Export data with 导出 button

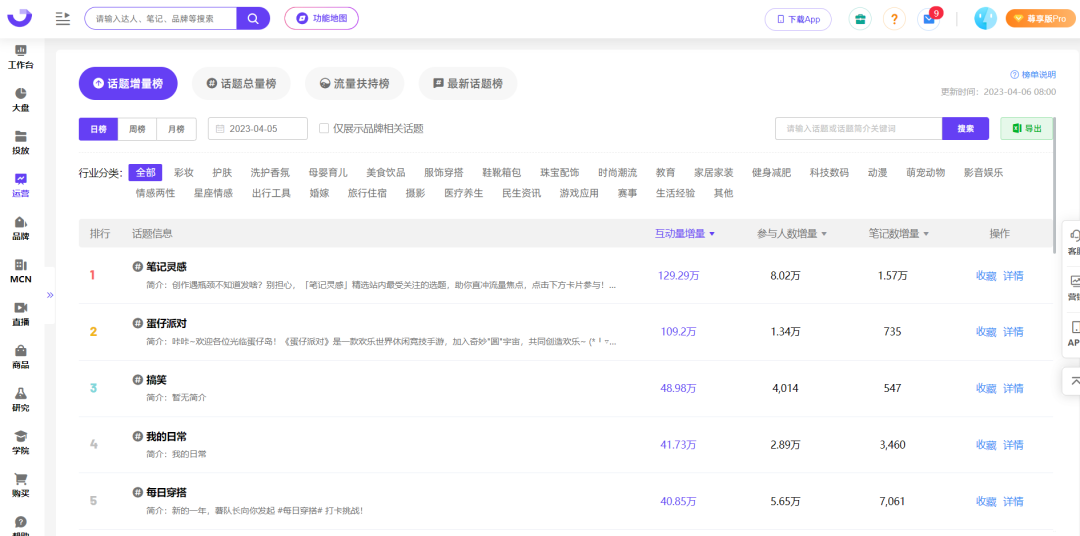[x=1026, y=129]
